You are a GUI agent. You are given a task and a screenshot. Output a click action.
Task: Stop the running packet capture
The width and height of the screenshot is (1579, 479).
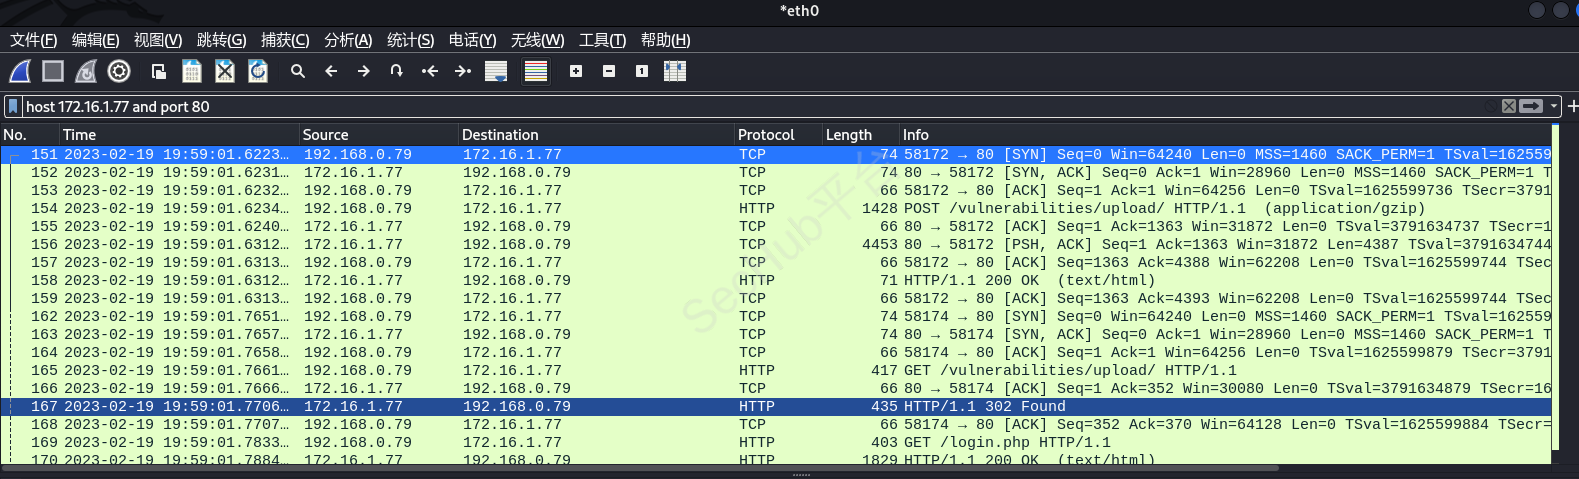(x=53, y=71)
